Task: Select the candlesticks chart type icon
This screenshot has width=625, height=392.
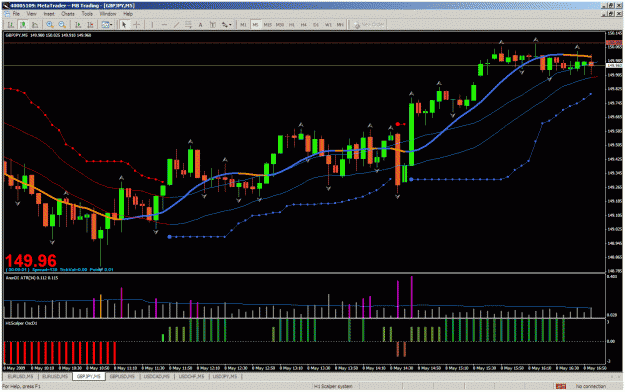Action: point(23,25)
